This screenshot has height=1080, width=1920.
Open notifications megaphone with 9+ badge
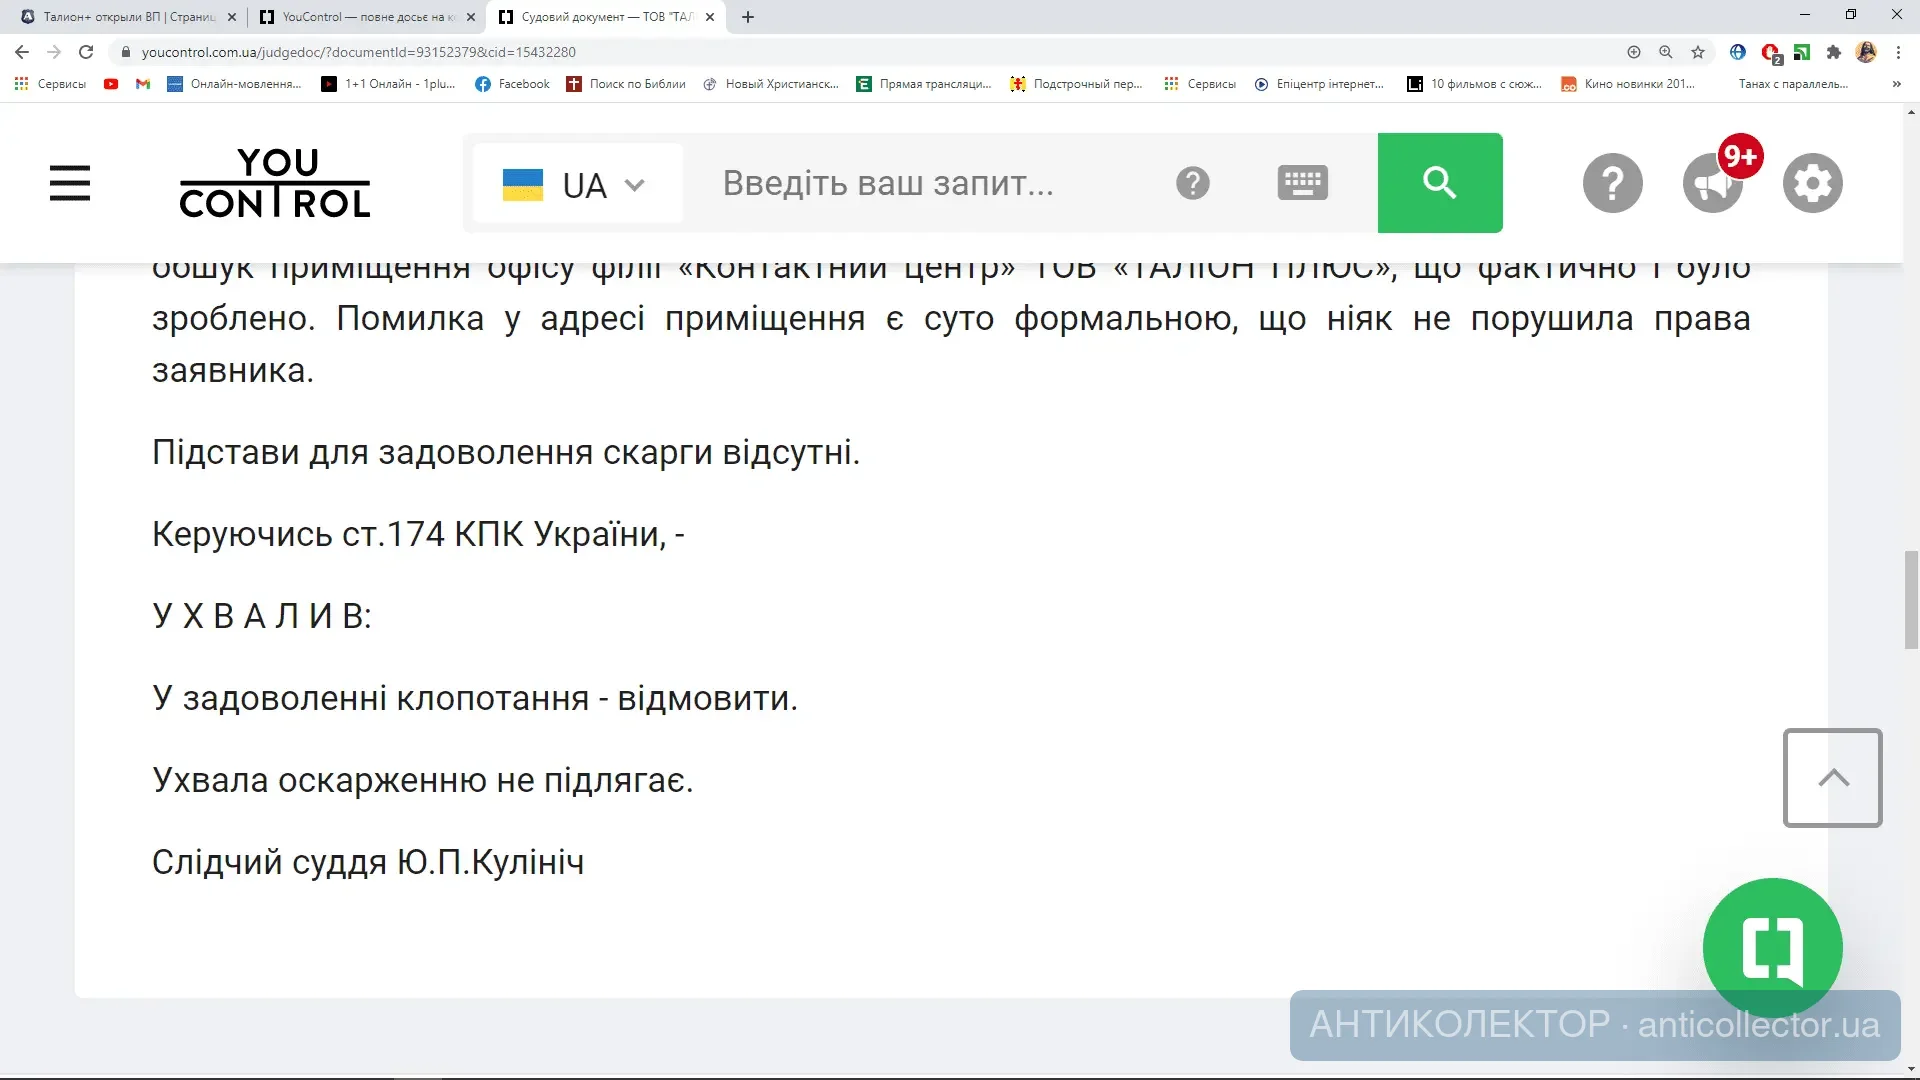pyautogui.click(x=1713, y=183)
